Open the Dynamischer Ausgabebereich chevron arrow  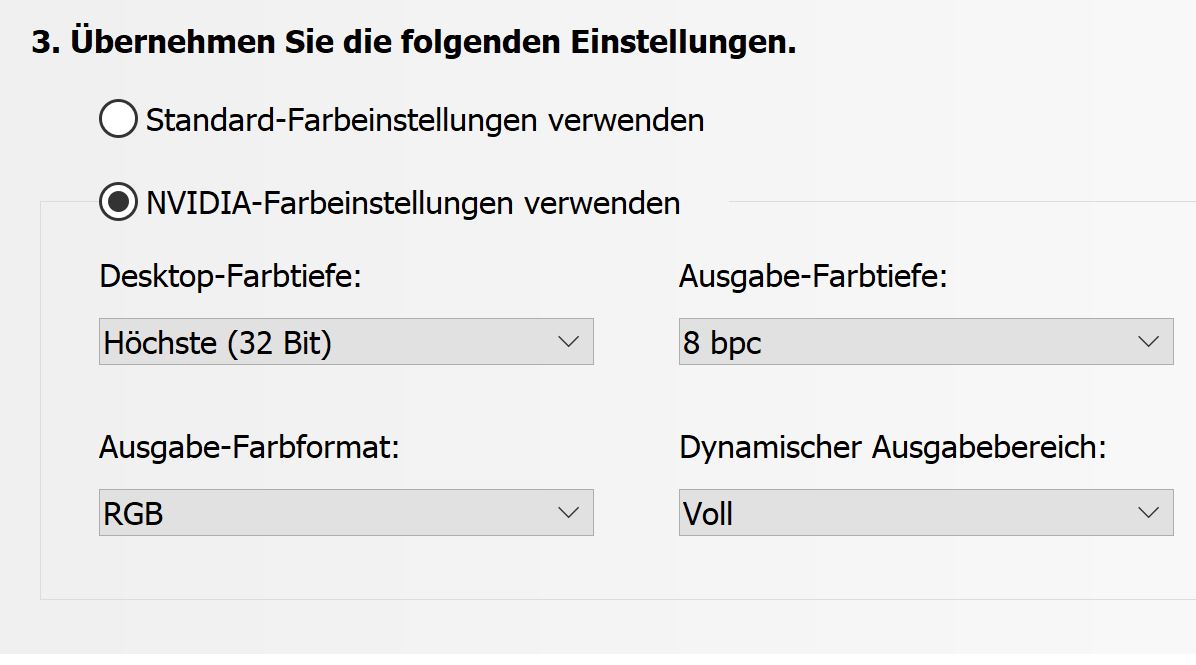(1148, 513)
